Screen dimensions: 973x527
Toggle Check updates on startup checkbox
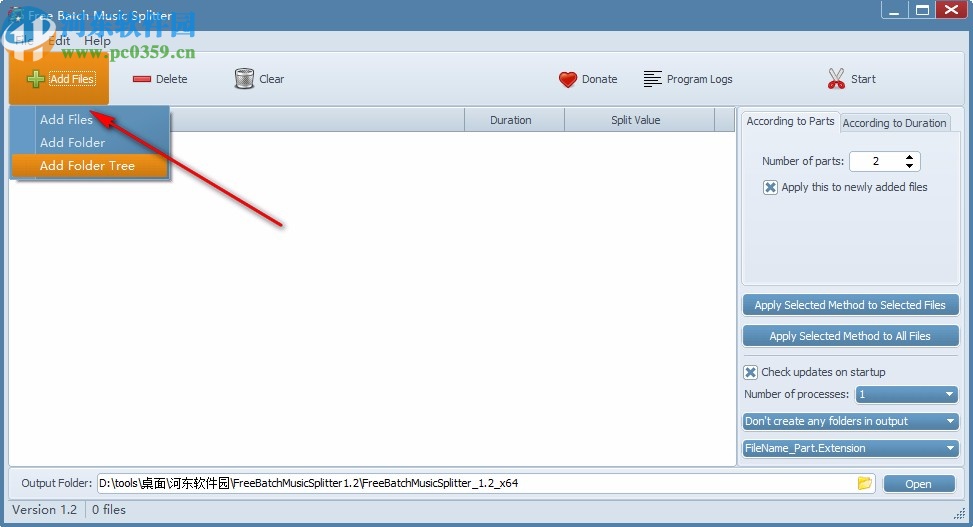pos(750,372)
